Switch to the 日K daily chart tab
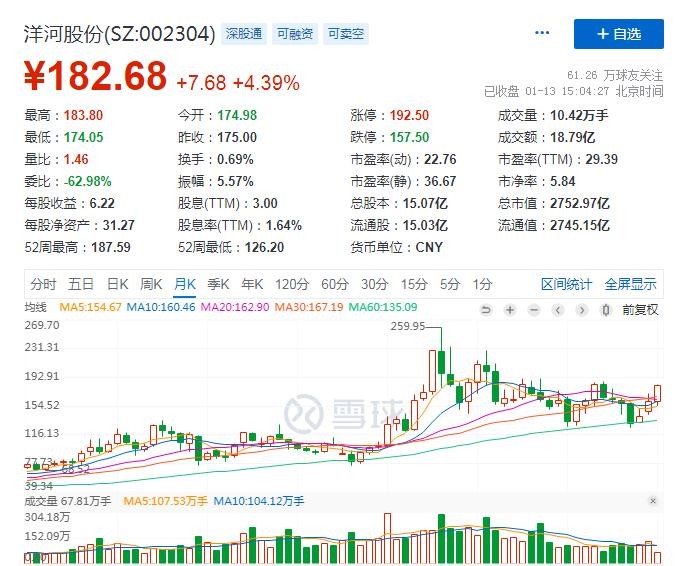 click(x=117, y=284)
